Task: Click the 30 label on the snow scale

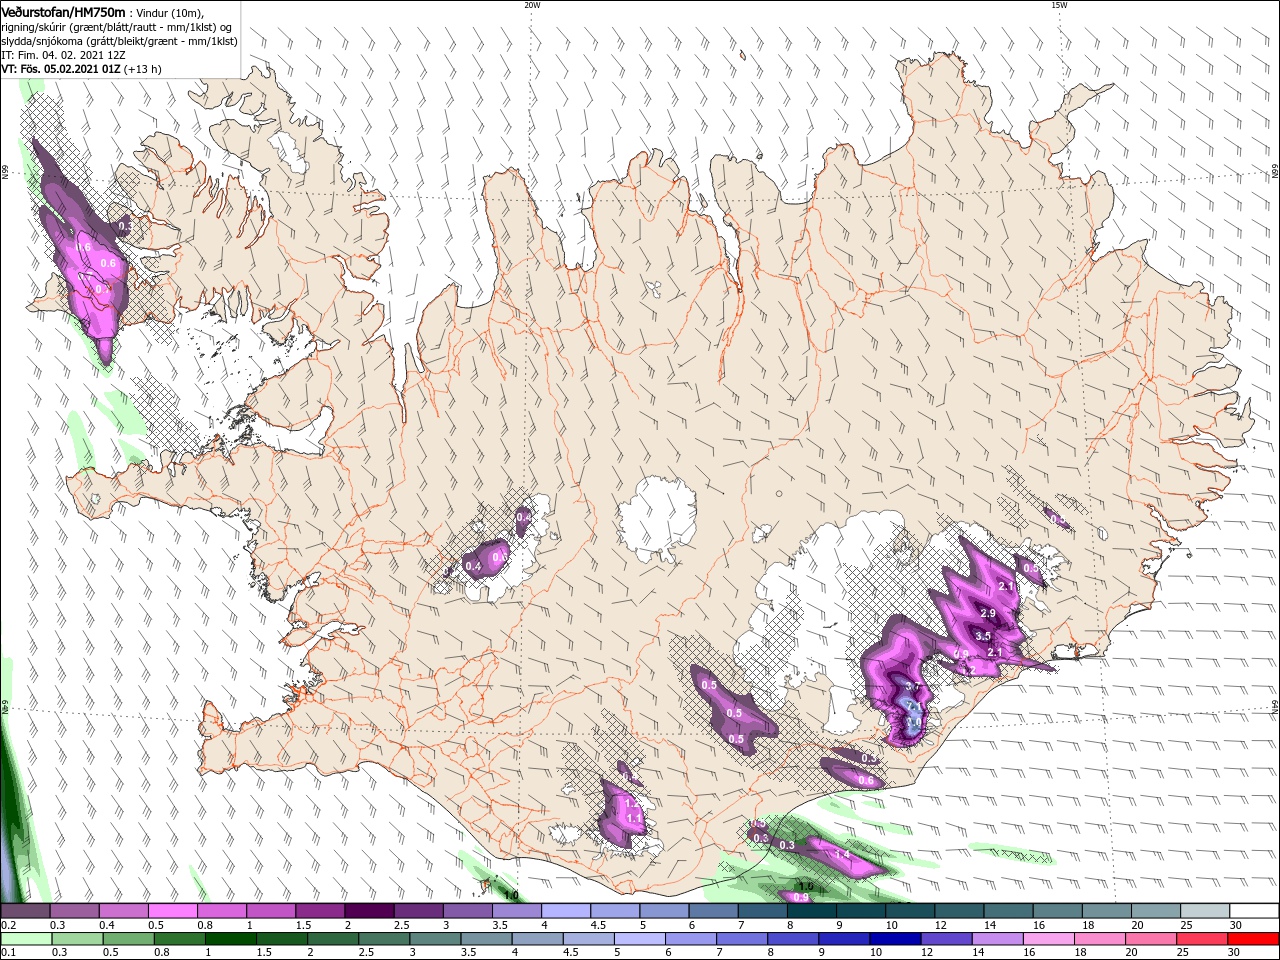Action: [x=1237, y=925]
